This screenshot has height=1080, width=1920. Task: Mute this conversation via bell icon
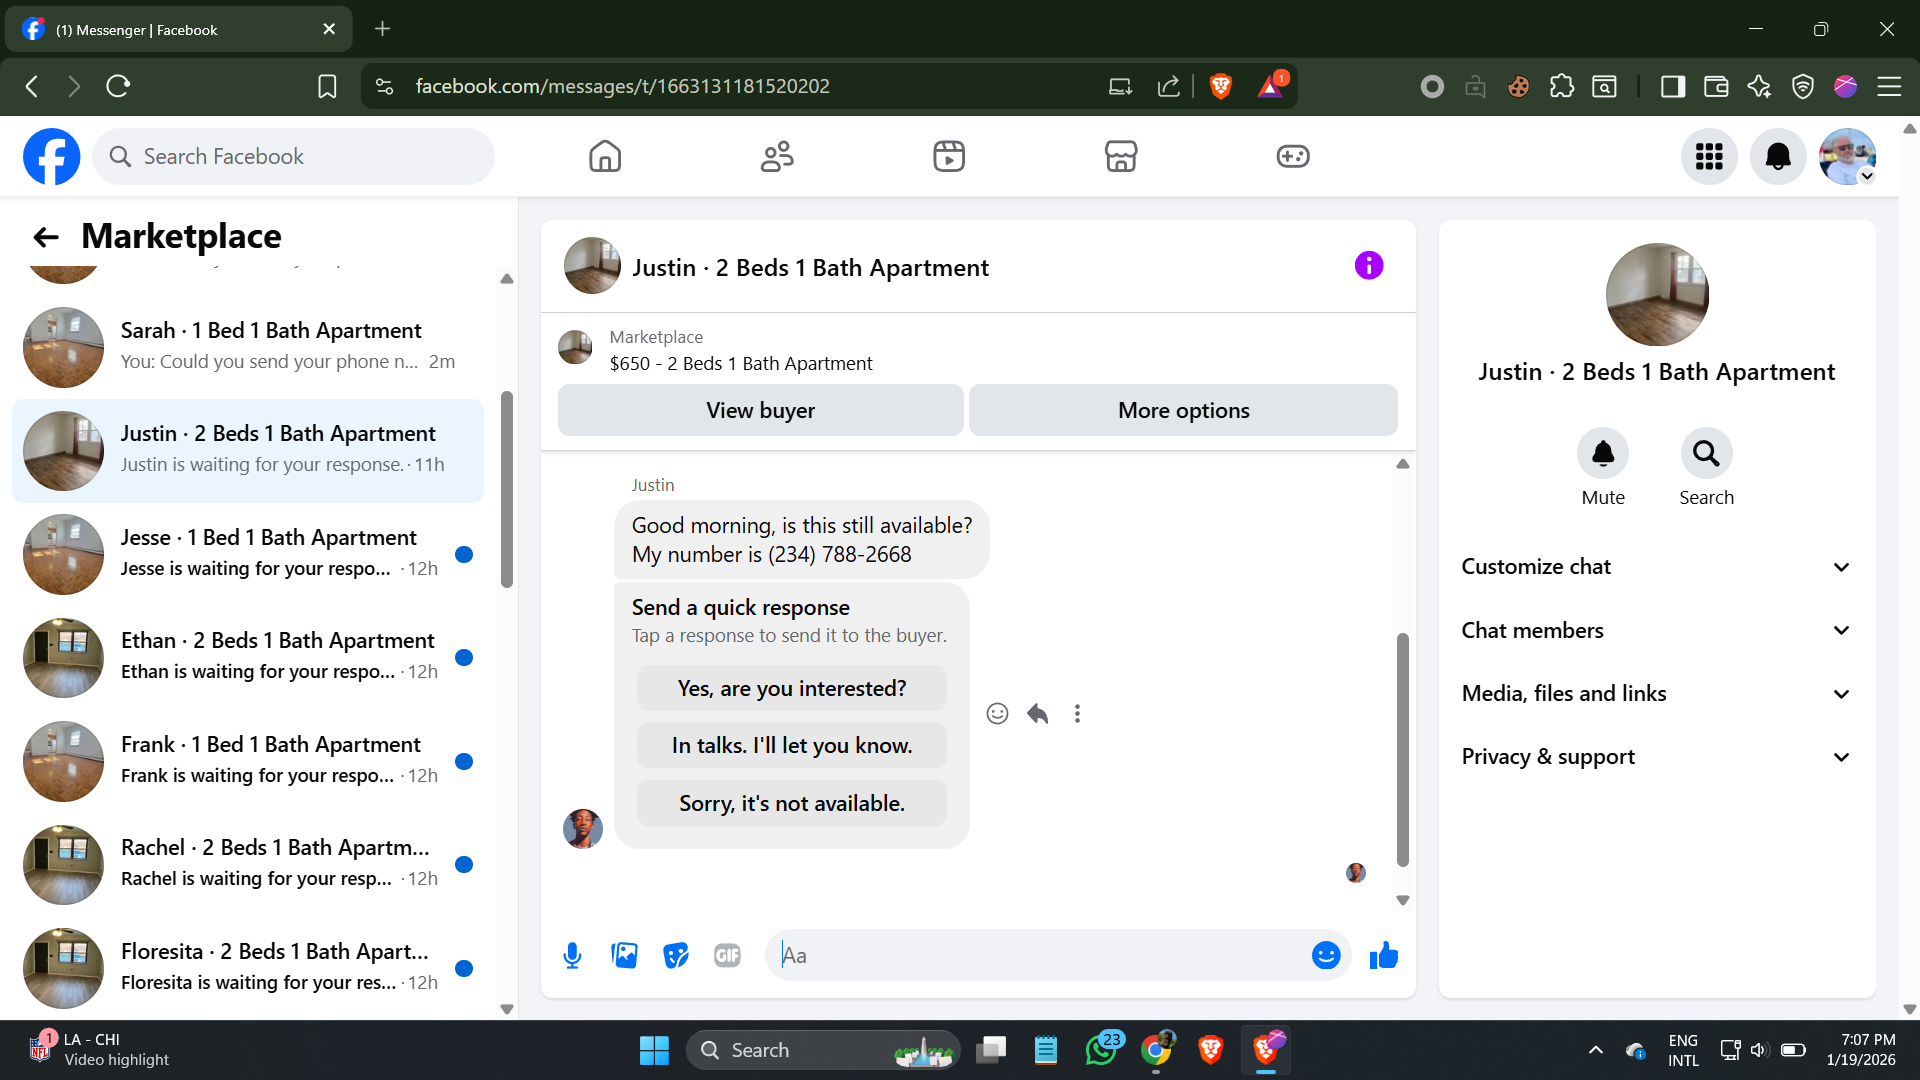pyautogui.click(x=1602, y=454)
